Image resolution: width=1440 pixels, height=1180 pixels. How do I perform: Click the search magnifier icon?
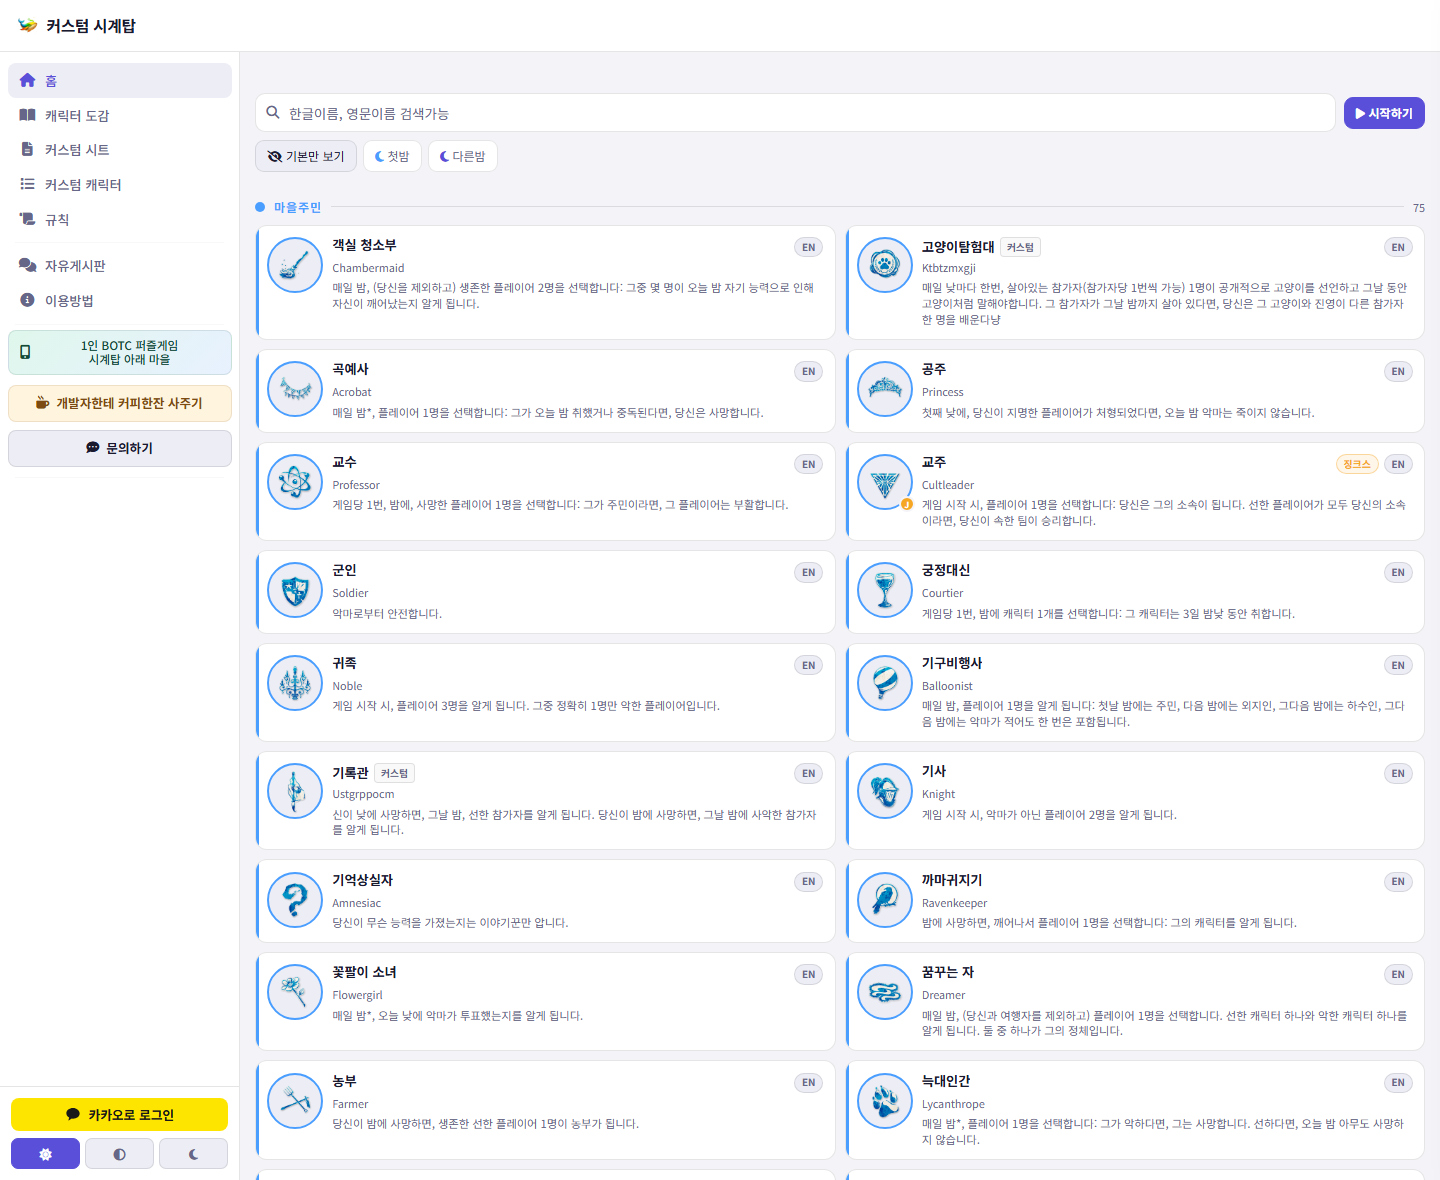tap(272, 113)
